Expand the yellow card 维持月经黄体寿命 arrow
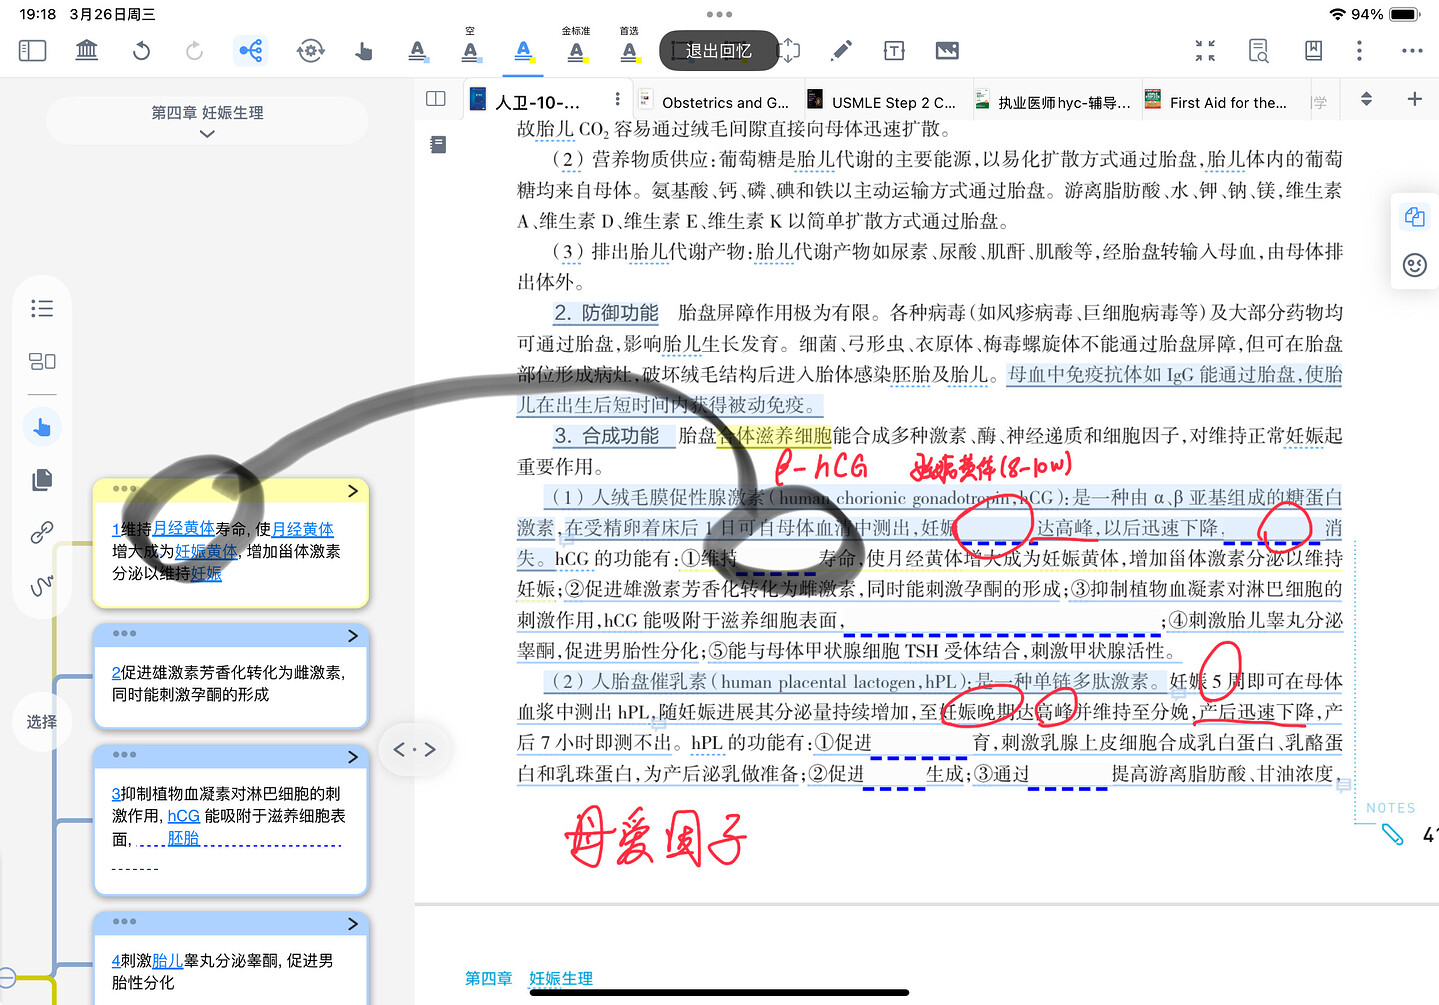 click(352, 491)
